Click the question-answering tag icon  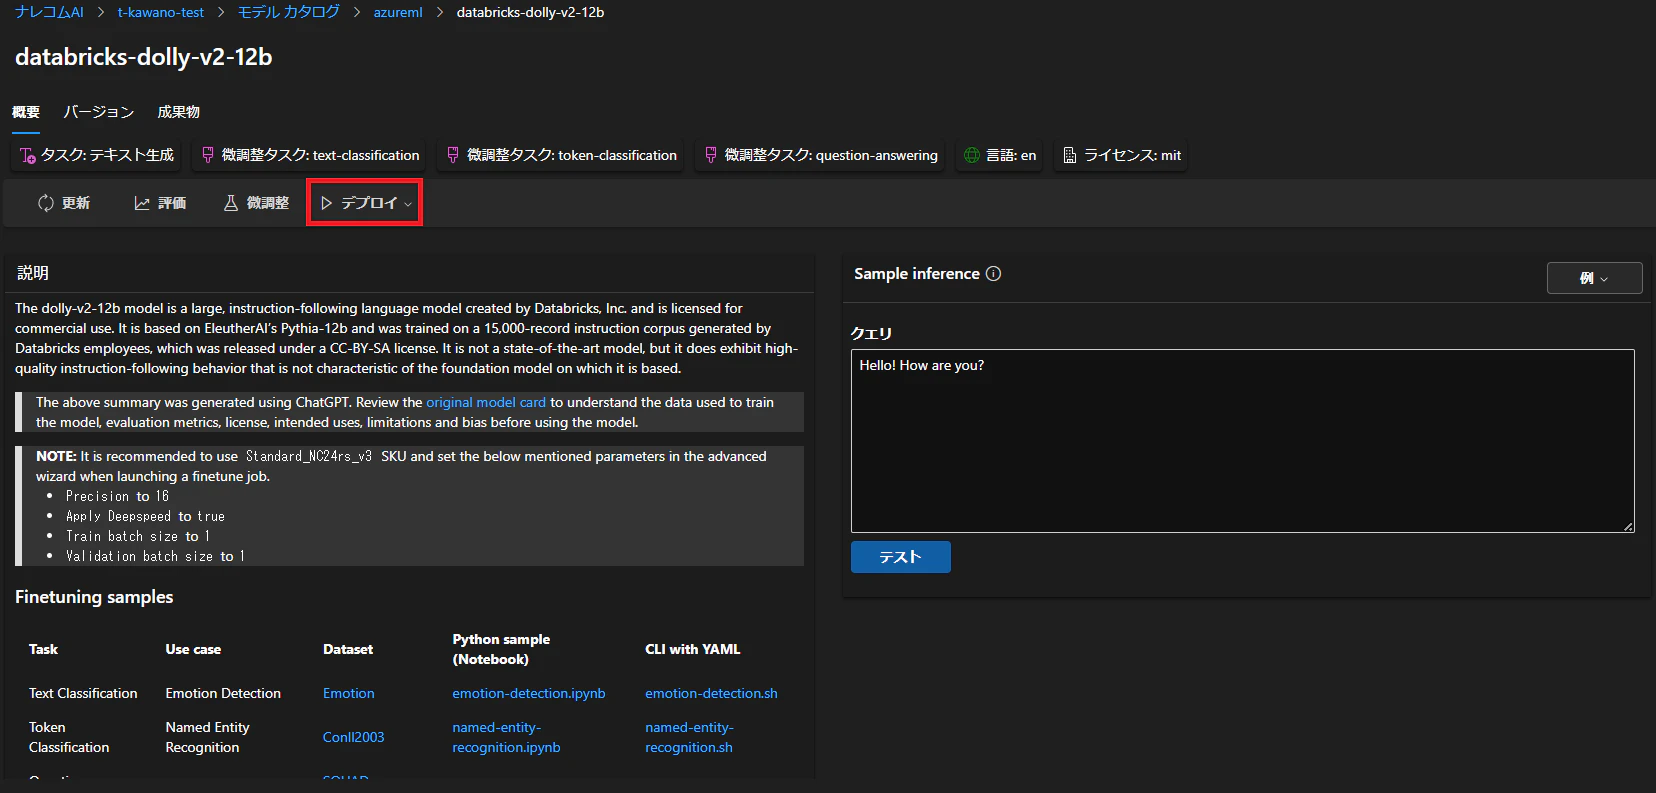pos(711,155)
